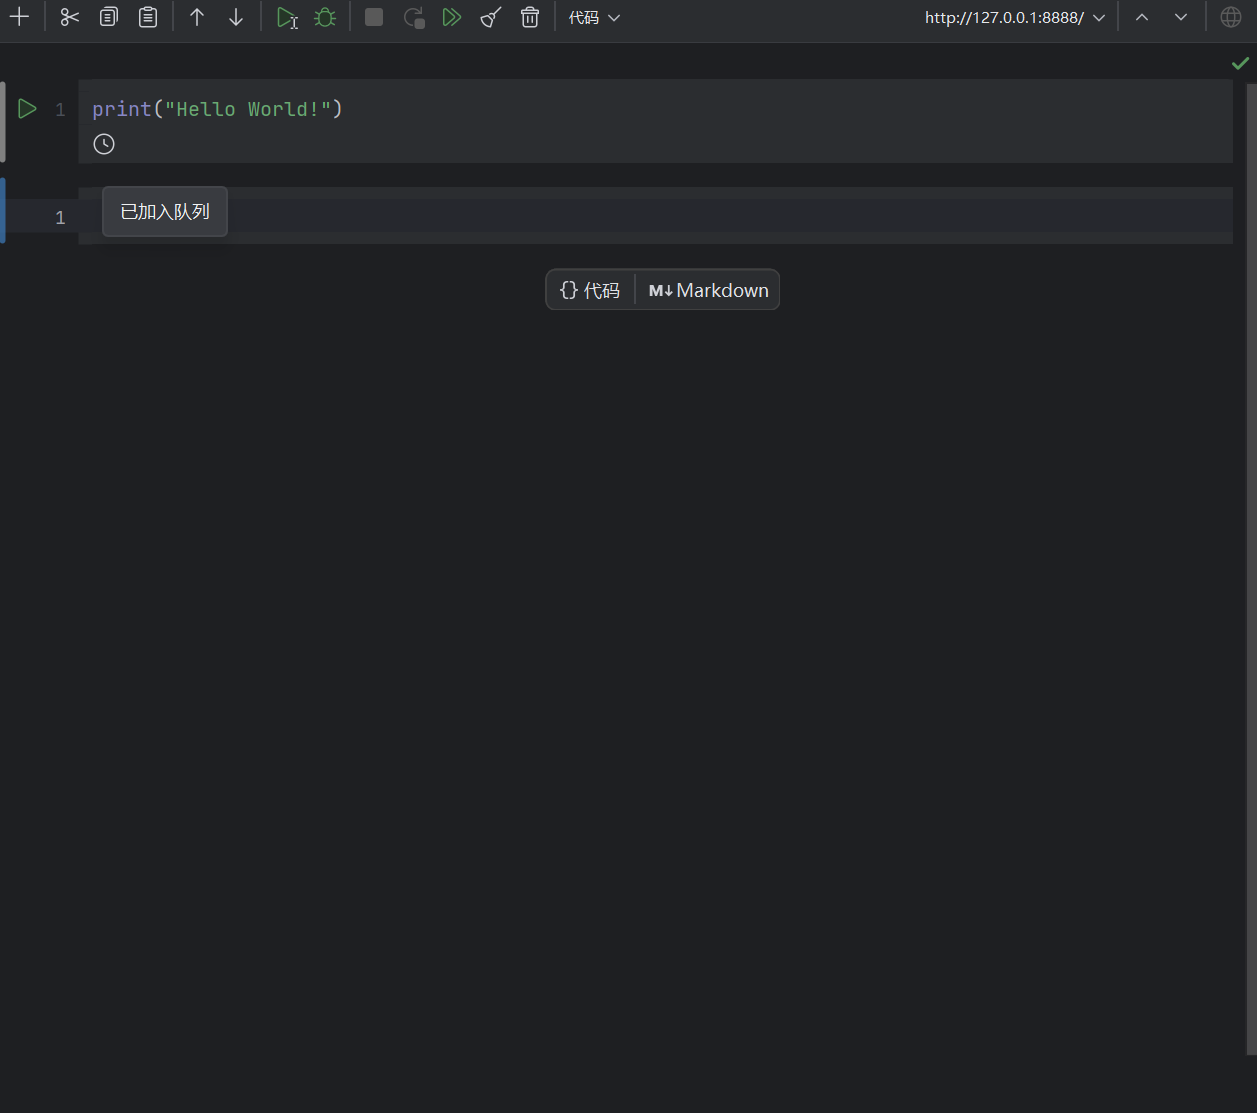Add a Markdown cell below
The image size is (1257, 1113).
click(x=708, y=290)
